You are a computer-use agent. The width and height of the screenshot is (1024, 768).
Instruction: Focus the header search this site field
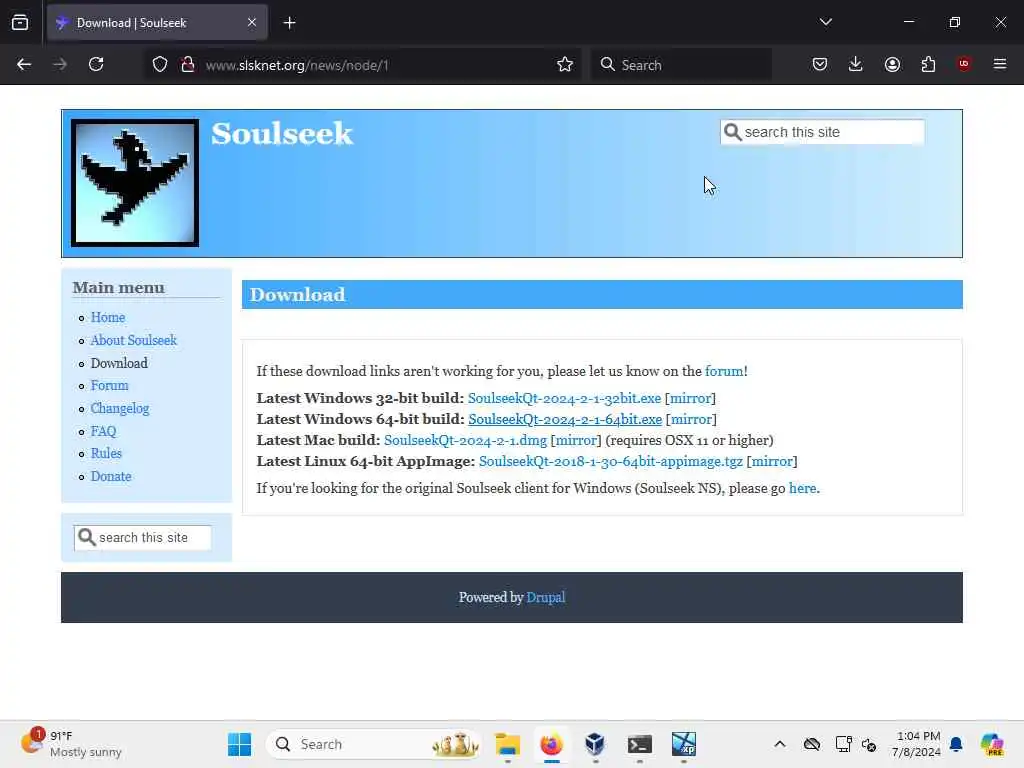(822, 132)
